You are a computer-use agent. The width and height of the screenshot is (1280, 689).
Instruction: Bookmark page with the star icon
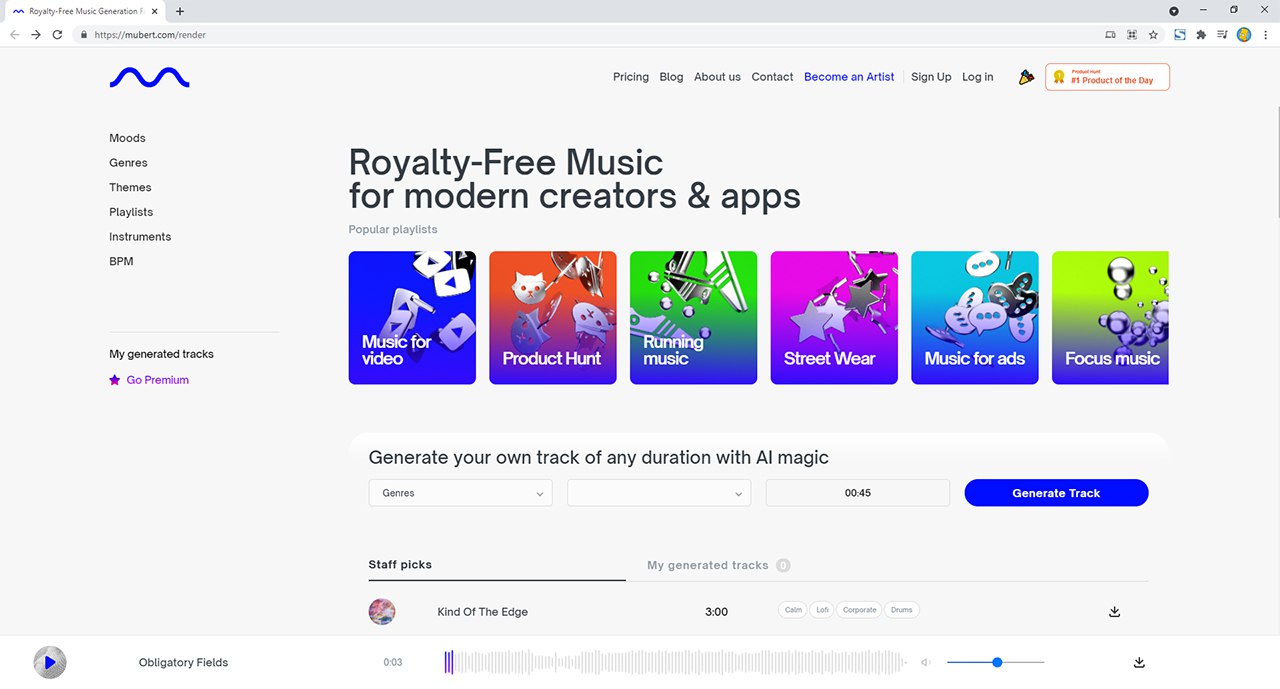pos(1153,34)
